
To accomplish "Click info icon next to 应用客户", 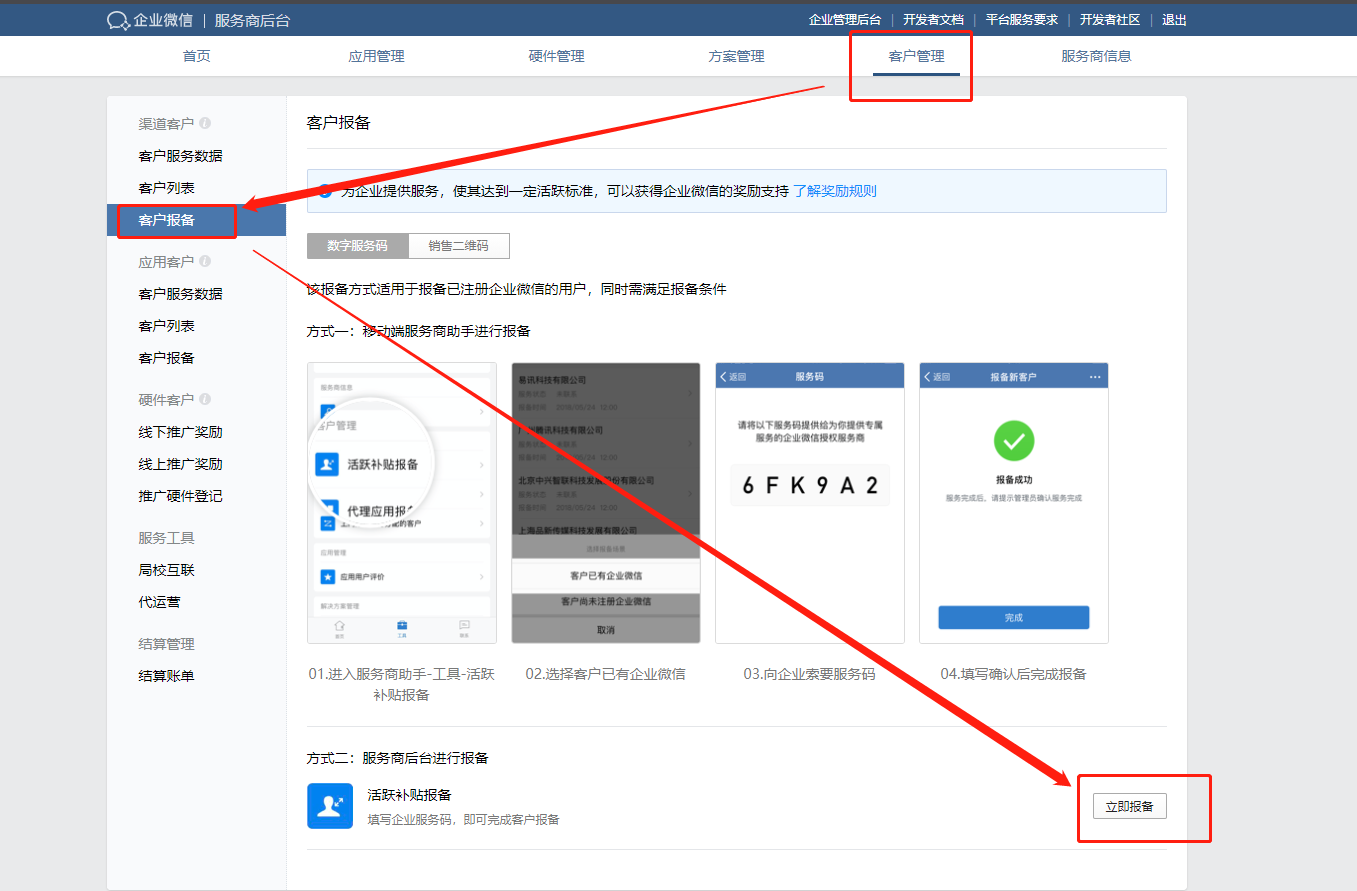I will tap(205, 261).
